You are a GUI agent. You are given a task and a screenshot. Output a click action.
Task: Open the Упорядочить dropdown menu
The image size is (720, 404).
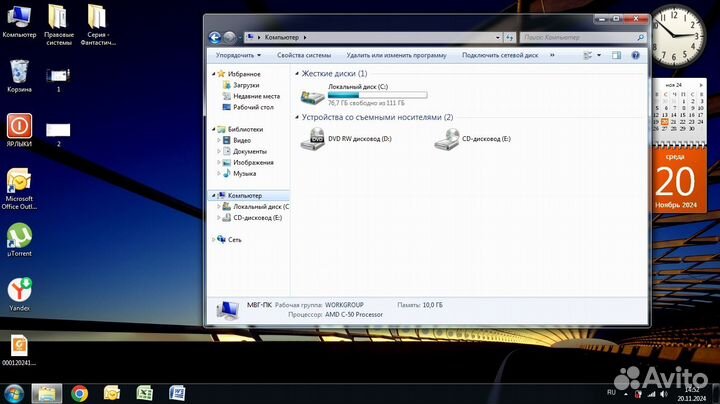pyautogui.click(x=239, y=56)
